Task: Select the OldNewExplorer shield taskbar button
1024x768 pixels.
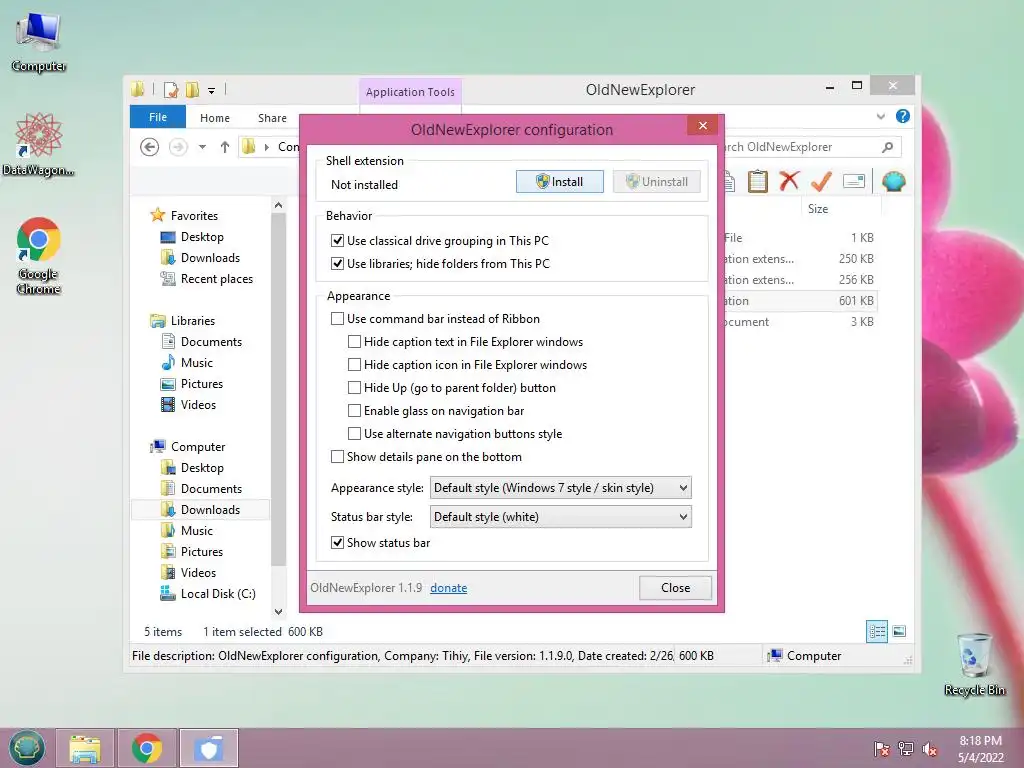Action: click(x=209, y=748)
